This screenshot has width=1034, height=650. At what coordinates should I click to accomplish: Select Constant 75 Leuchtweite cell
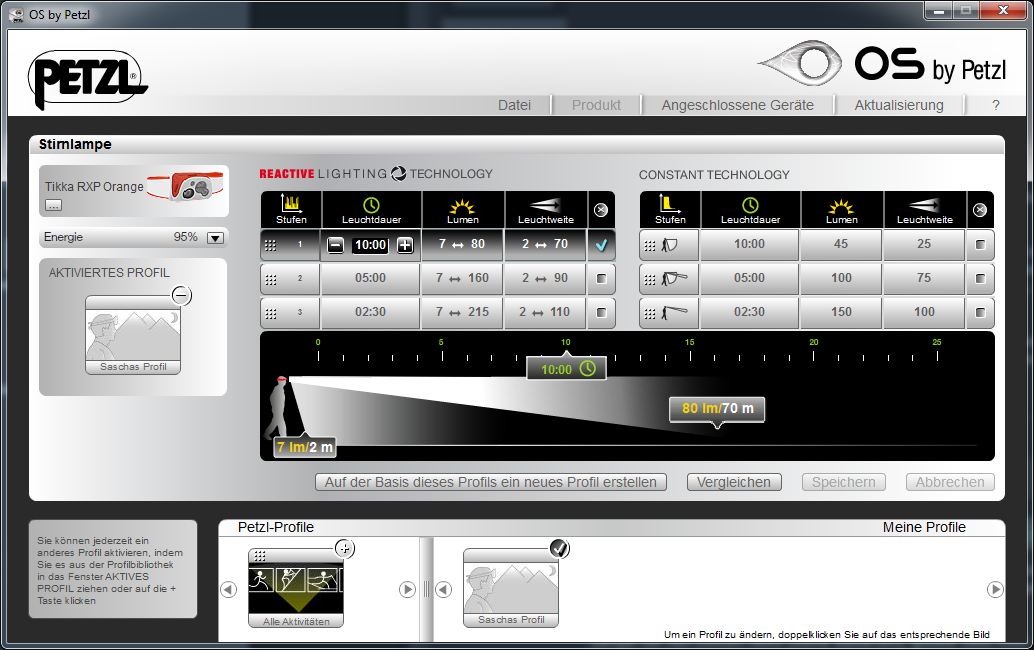pyautogui.click(x=924, y=278)
